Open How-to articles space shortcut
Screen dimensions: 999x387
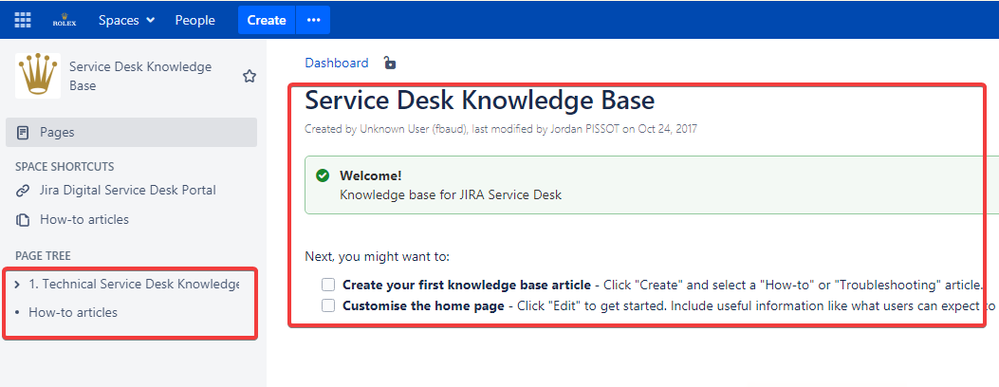pos(84,219)
